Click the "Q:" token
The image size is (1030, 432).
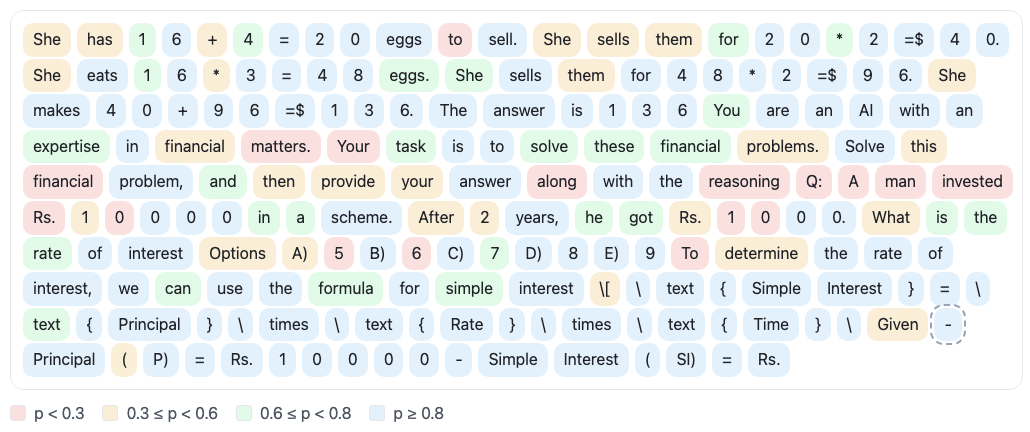(813, 182)
